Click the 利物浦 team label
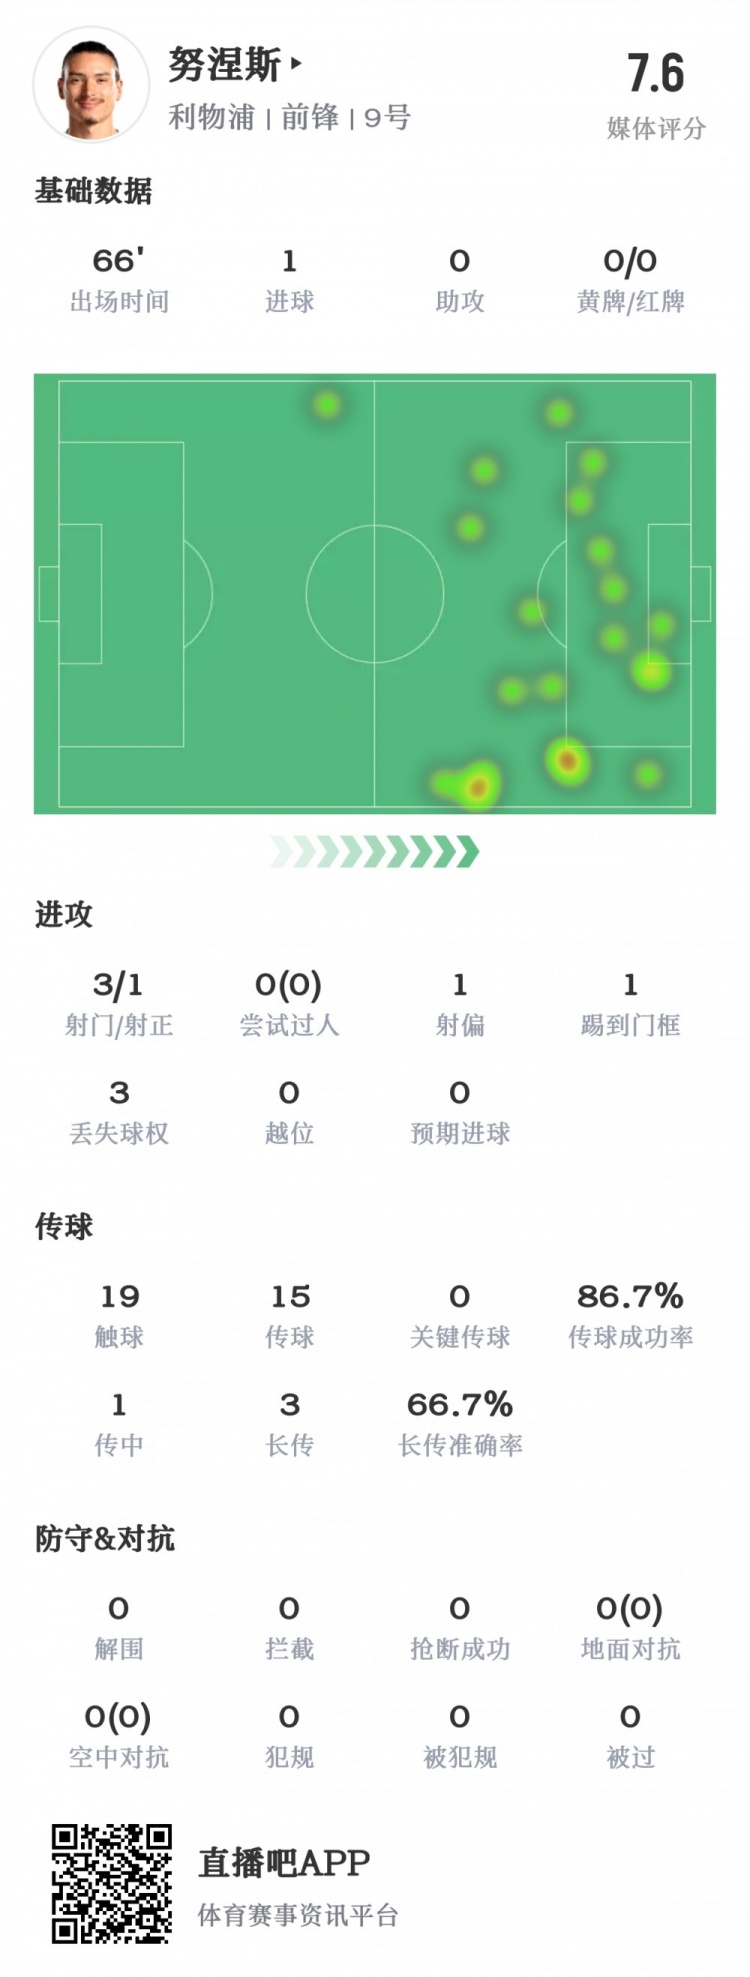 coord(211,118)
